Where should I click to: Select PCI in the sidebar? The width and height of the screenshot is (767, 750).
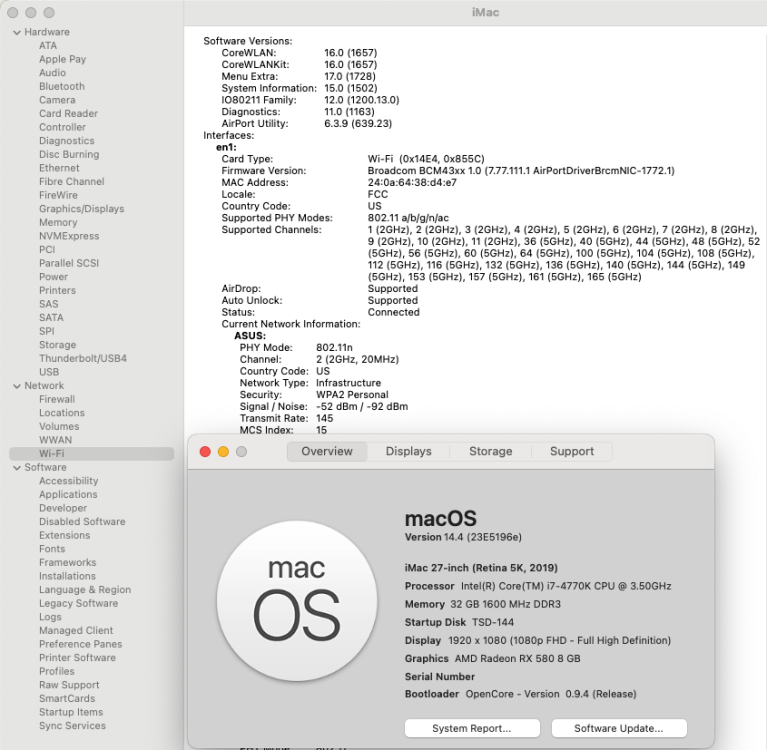pos(47,250)
